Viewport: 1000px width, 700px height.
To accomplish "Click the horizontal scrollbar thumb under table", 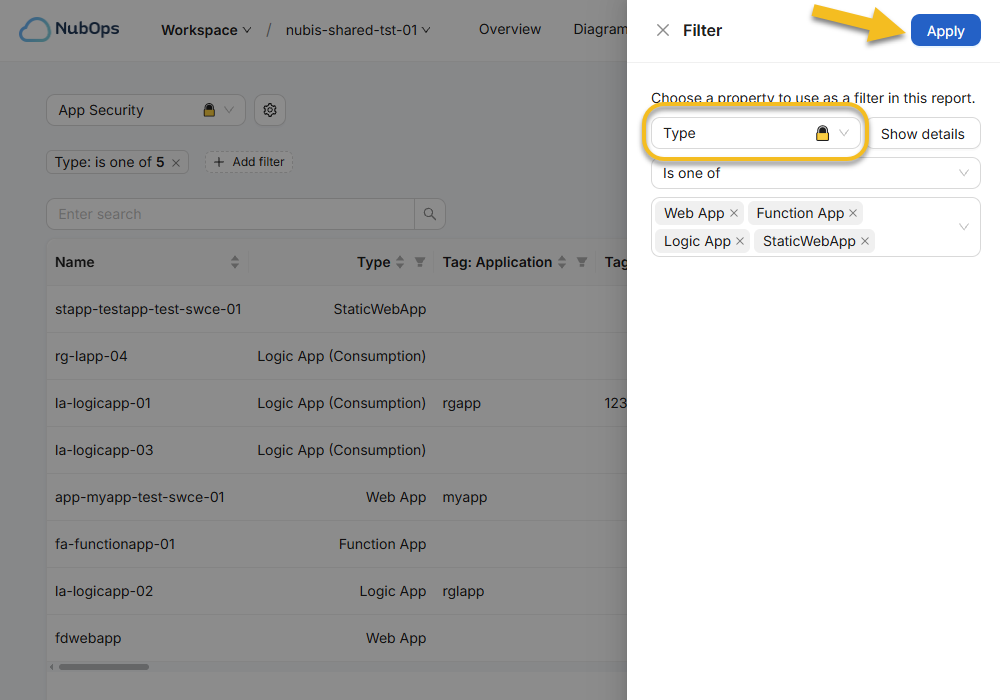I will coord(104,667).
